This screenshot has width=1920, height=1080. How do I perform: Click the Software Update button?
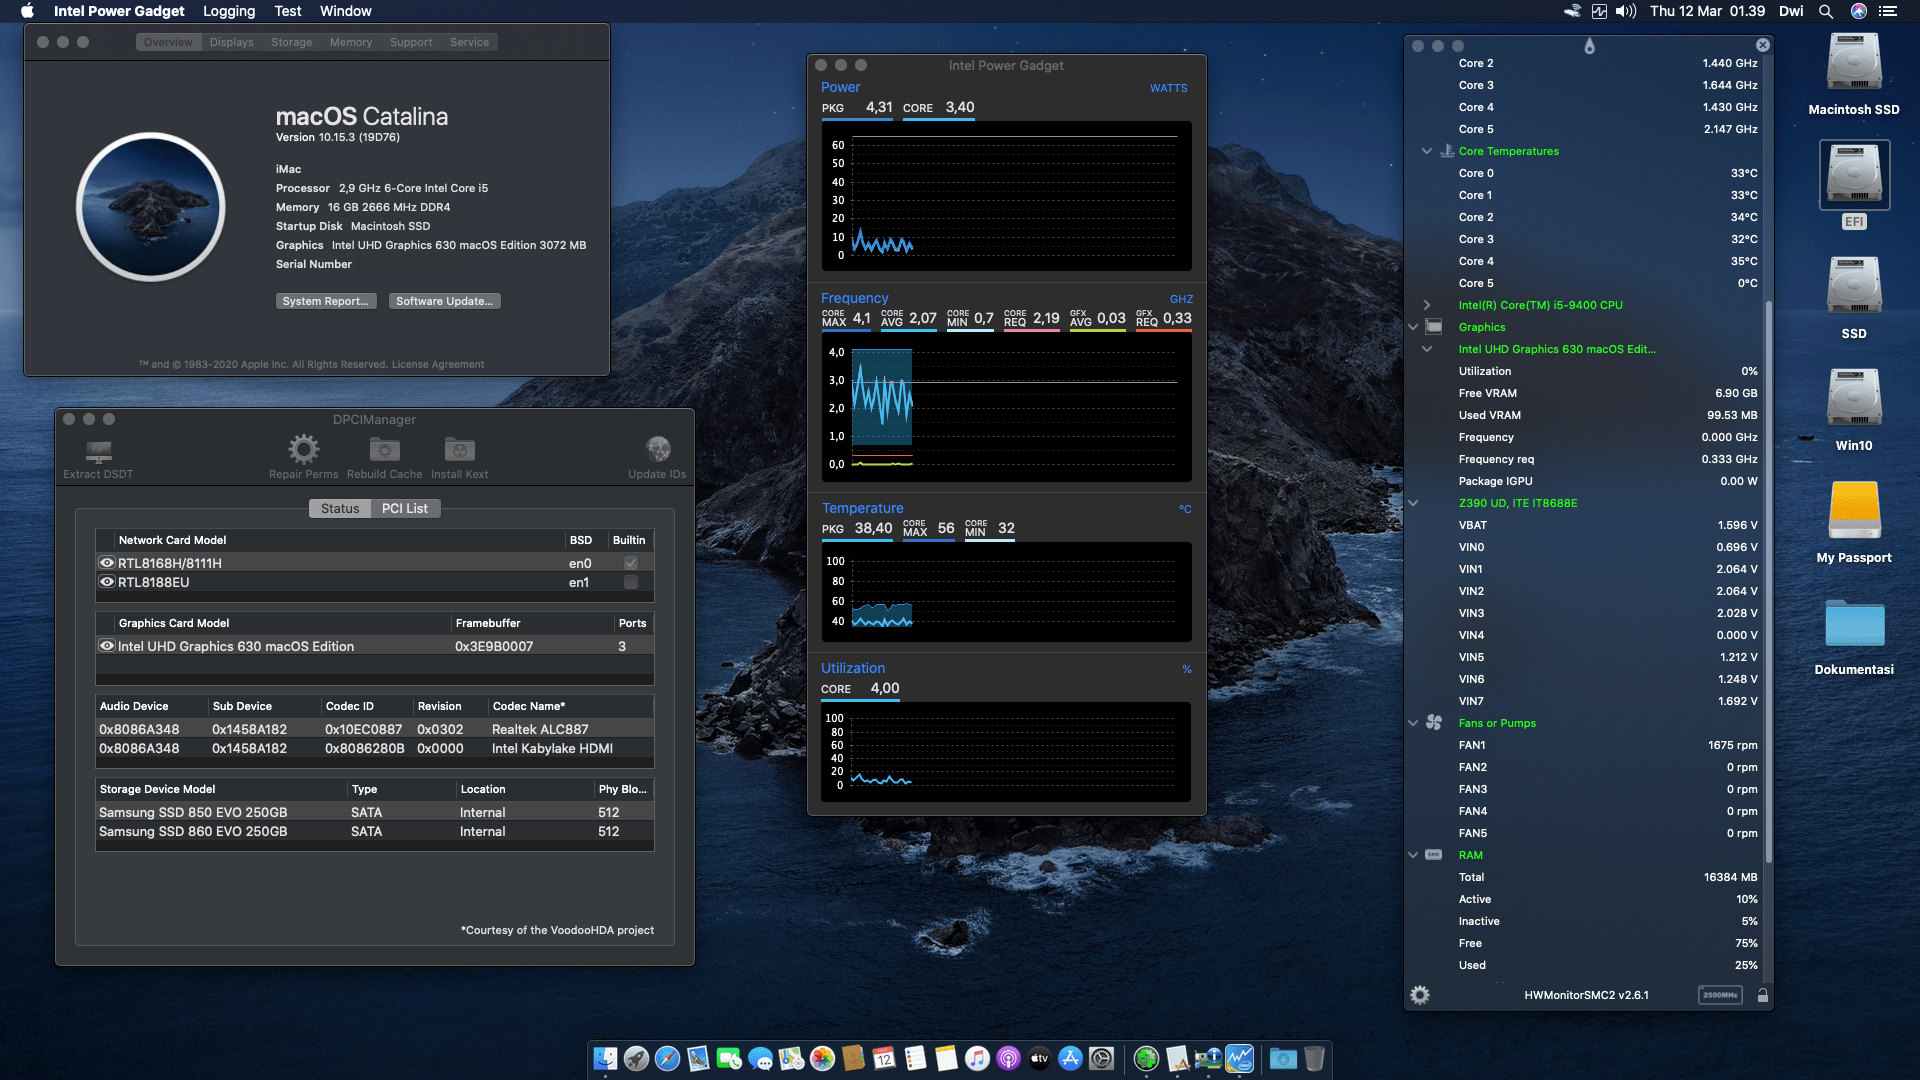pyautogui.click(x=444, y=300)
